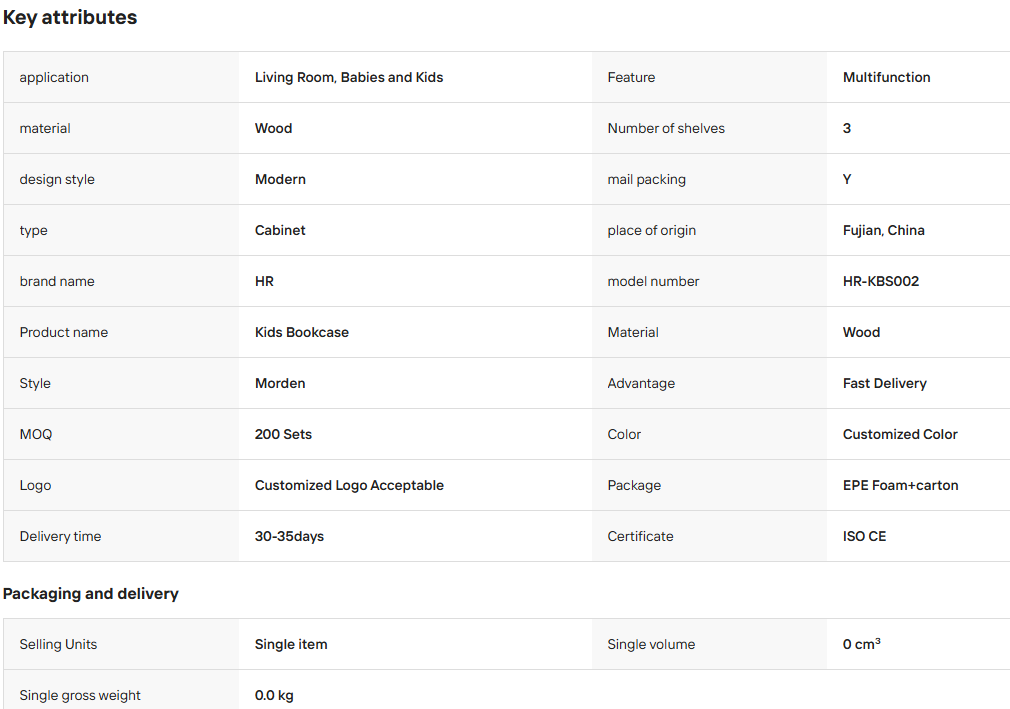Select the Kids Bookcase product name

pyautogui.click(x=302, y=332)
